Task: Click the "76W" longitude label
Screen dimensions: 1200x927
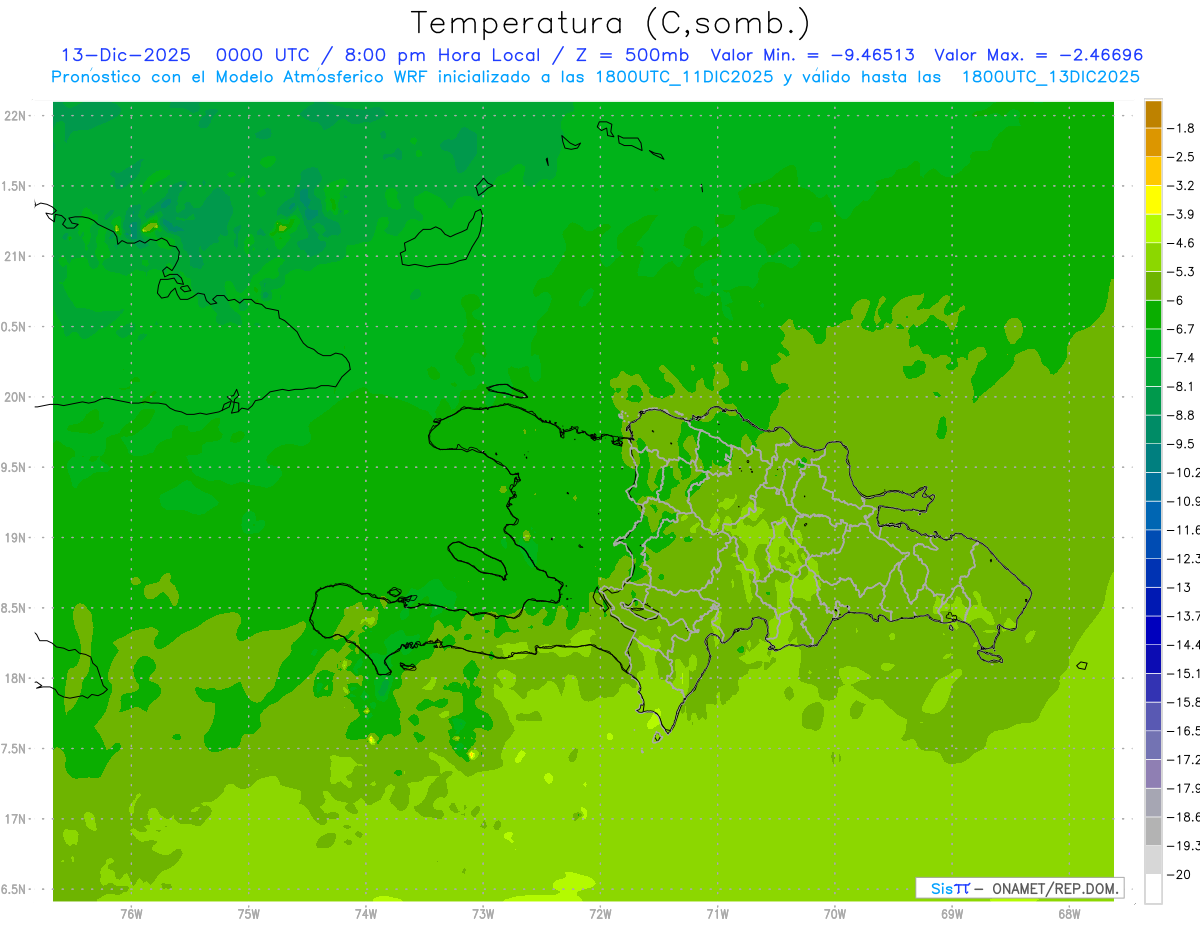Action: 131,914
